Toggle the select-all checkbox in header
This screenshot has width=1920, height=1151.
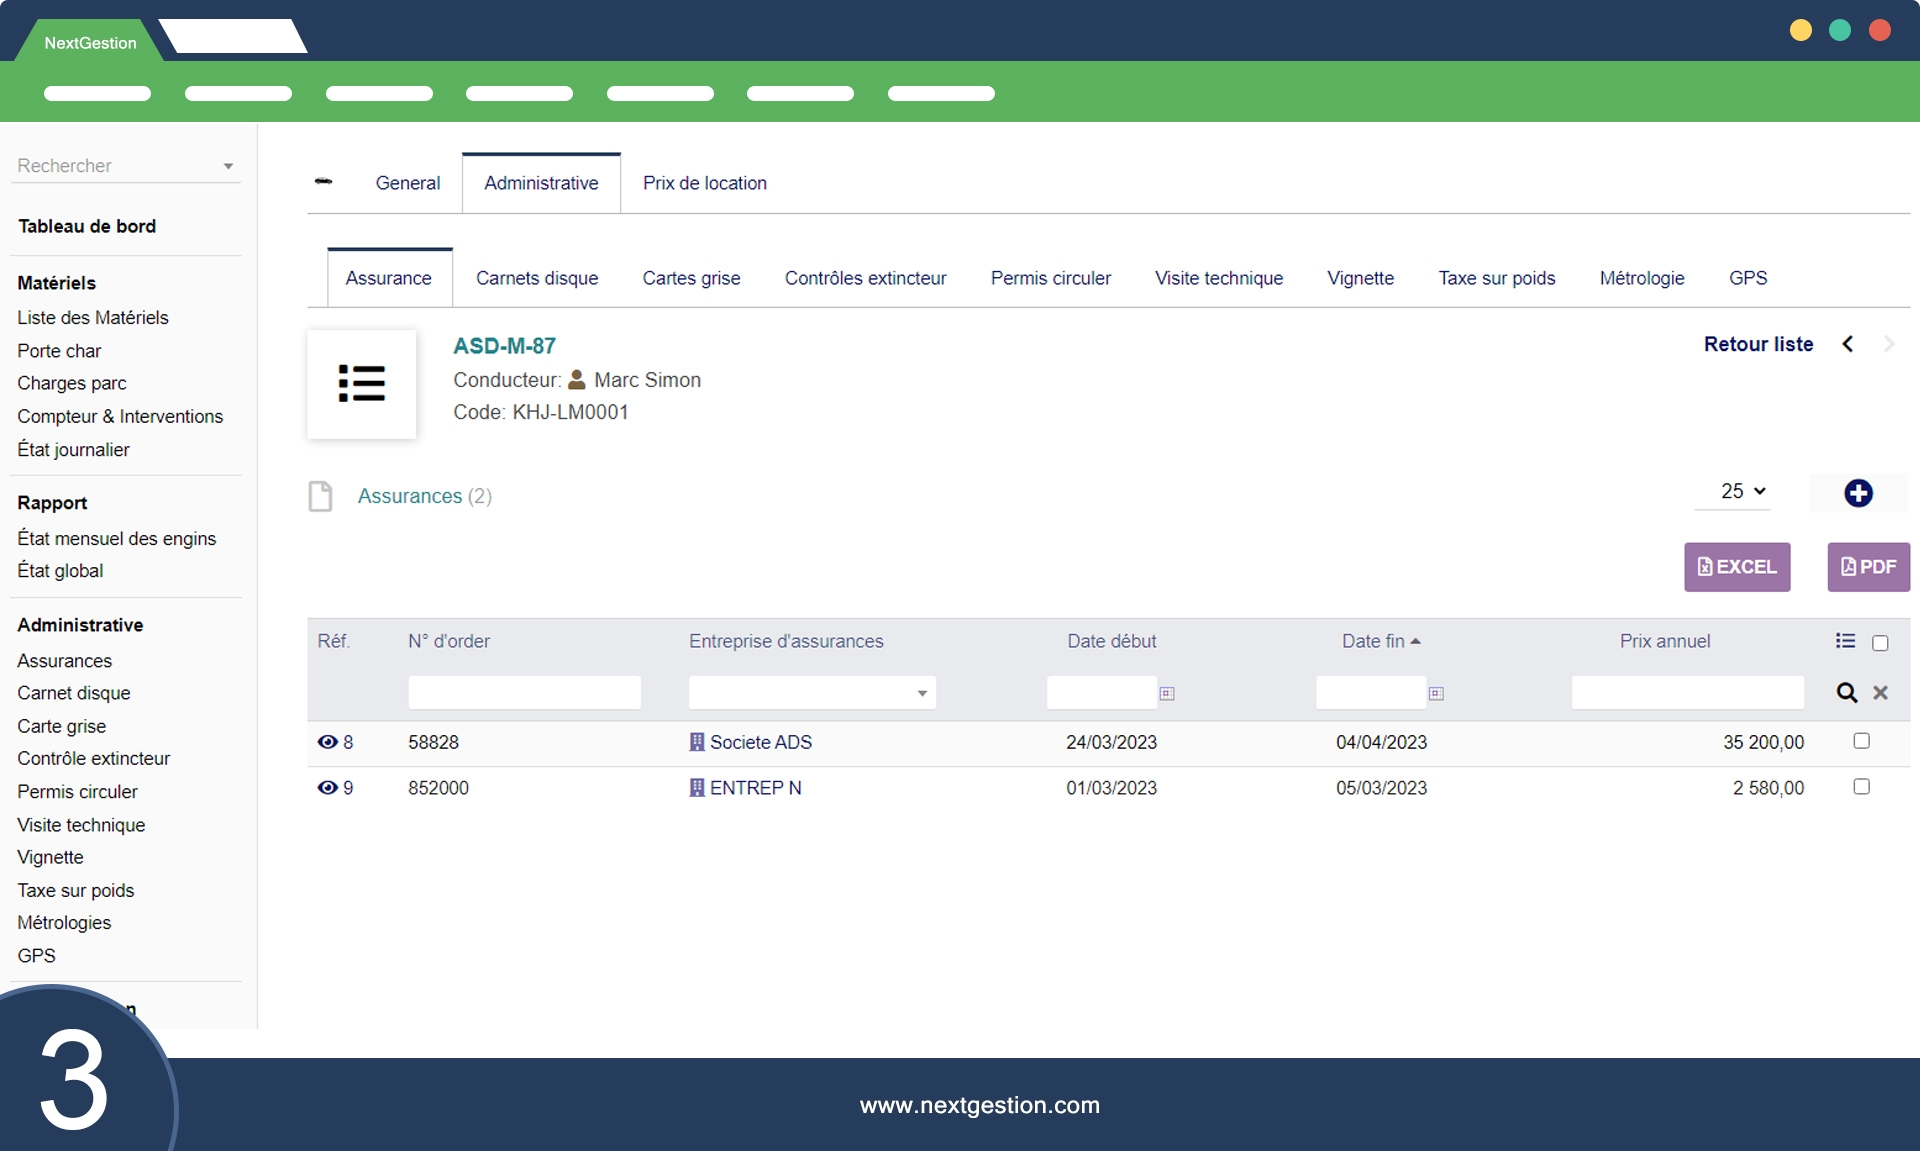1880,643
